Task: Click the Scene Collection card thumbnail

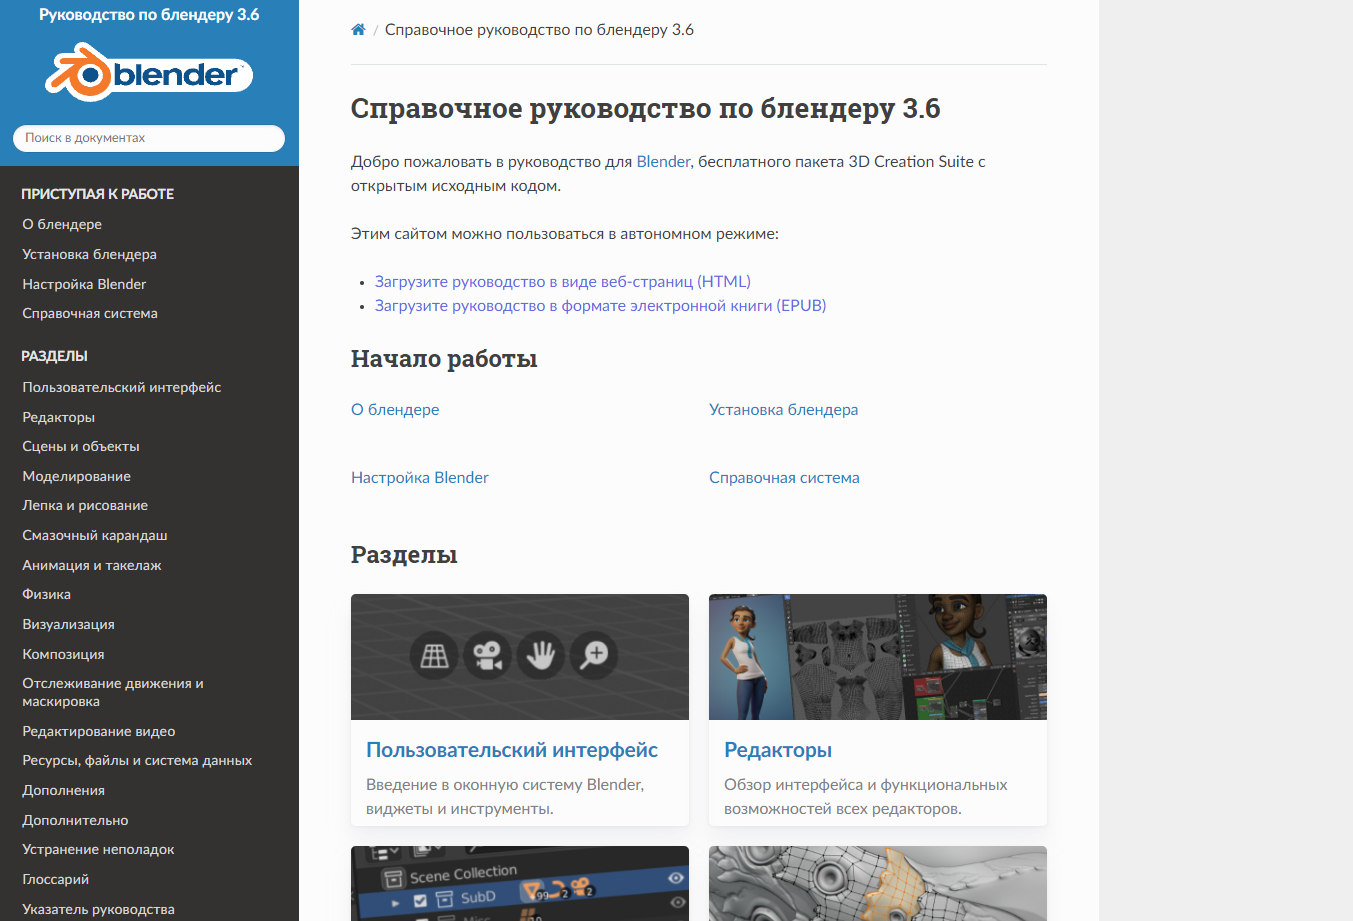Action: (x=520, y=883)
